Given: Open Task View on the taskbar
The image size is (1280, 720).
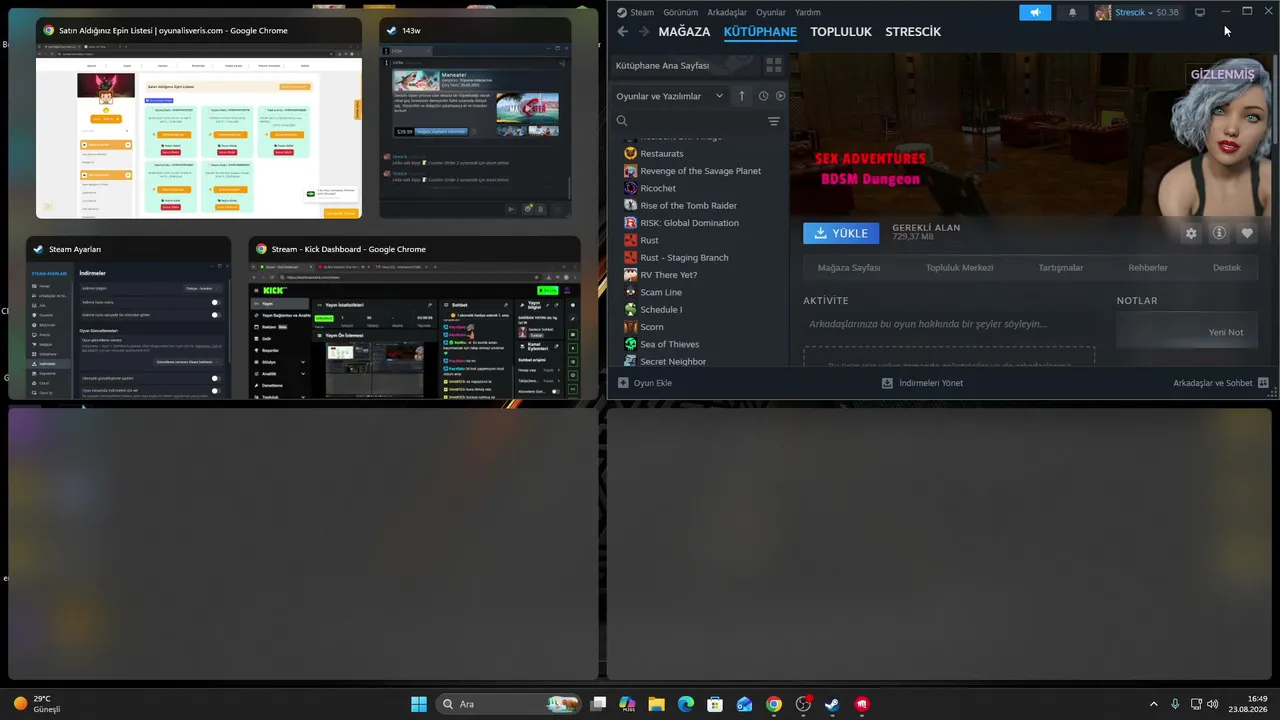Looking at the screenshot, I should (x=598, y=704).
